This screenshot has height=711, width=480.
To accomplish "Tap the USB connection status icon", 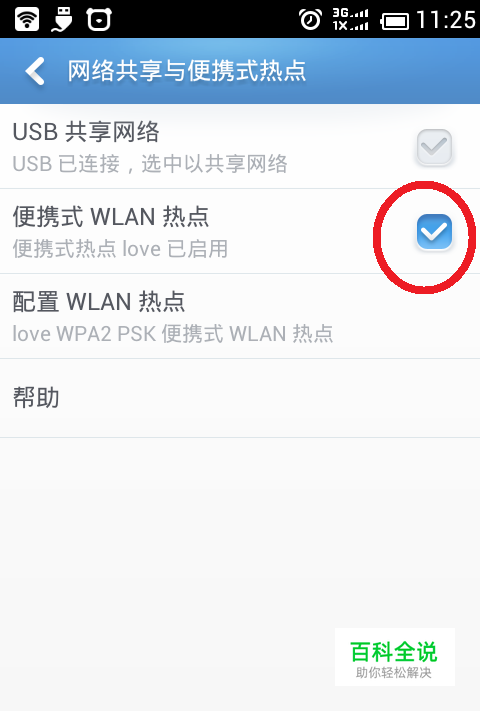I will coord(62,19).
